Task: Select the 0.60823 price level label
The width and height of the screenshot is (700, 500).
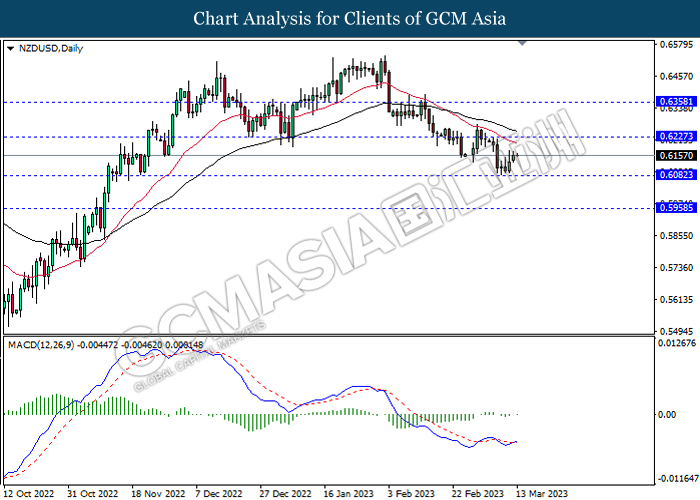Action: pos(676,175)
